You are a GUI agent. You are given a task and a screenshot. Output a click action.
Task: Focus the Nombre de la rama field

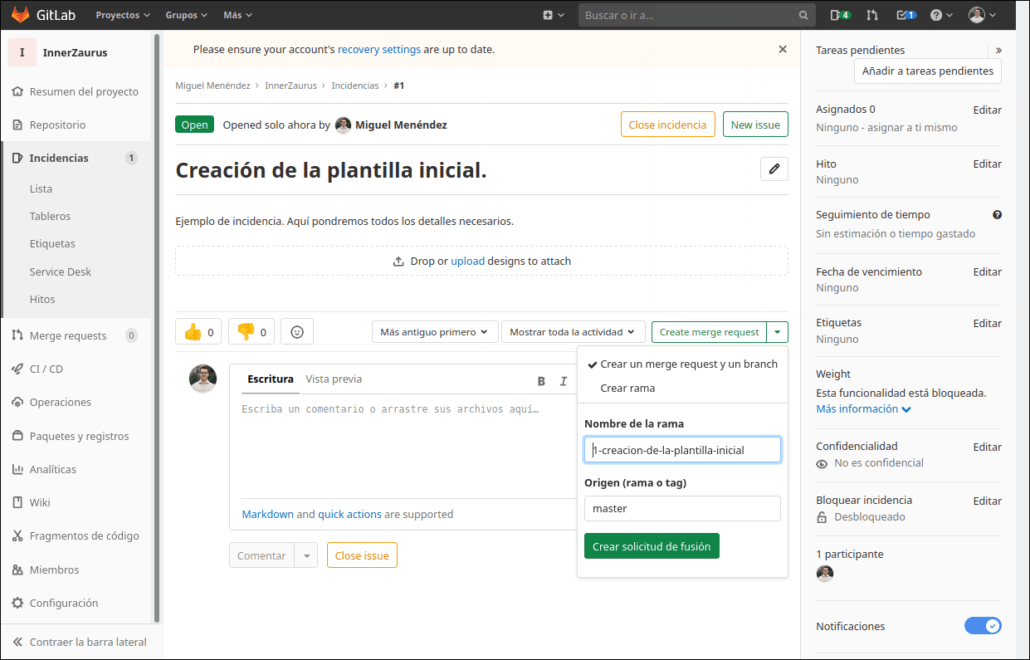point(683,450)
